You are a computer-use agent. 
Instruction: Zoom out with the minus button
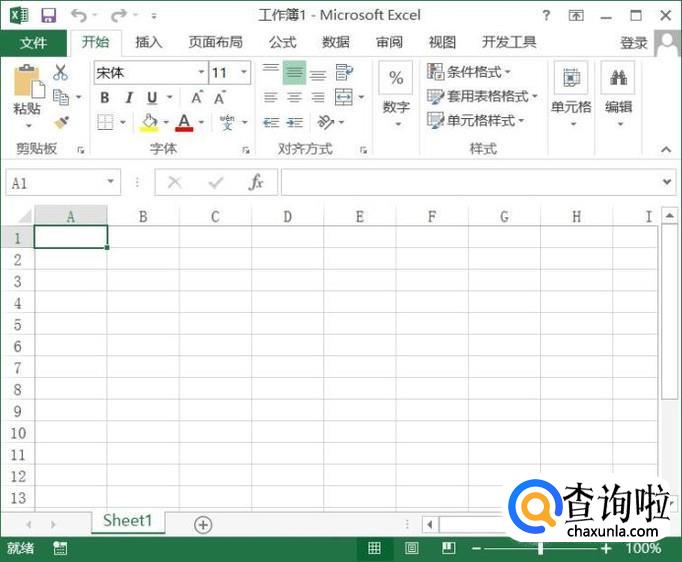[x=476, y=549]
